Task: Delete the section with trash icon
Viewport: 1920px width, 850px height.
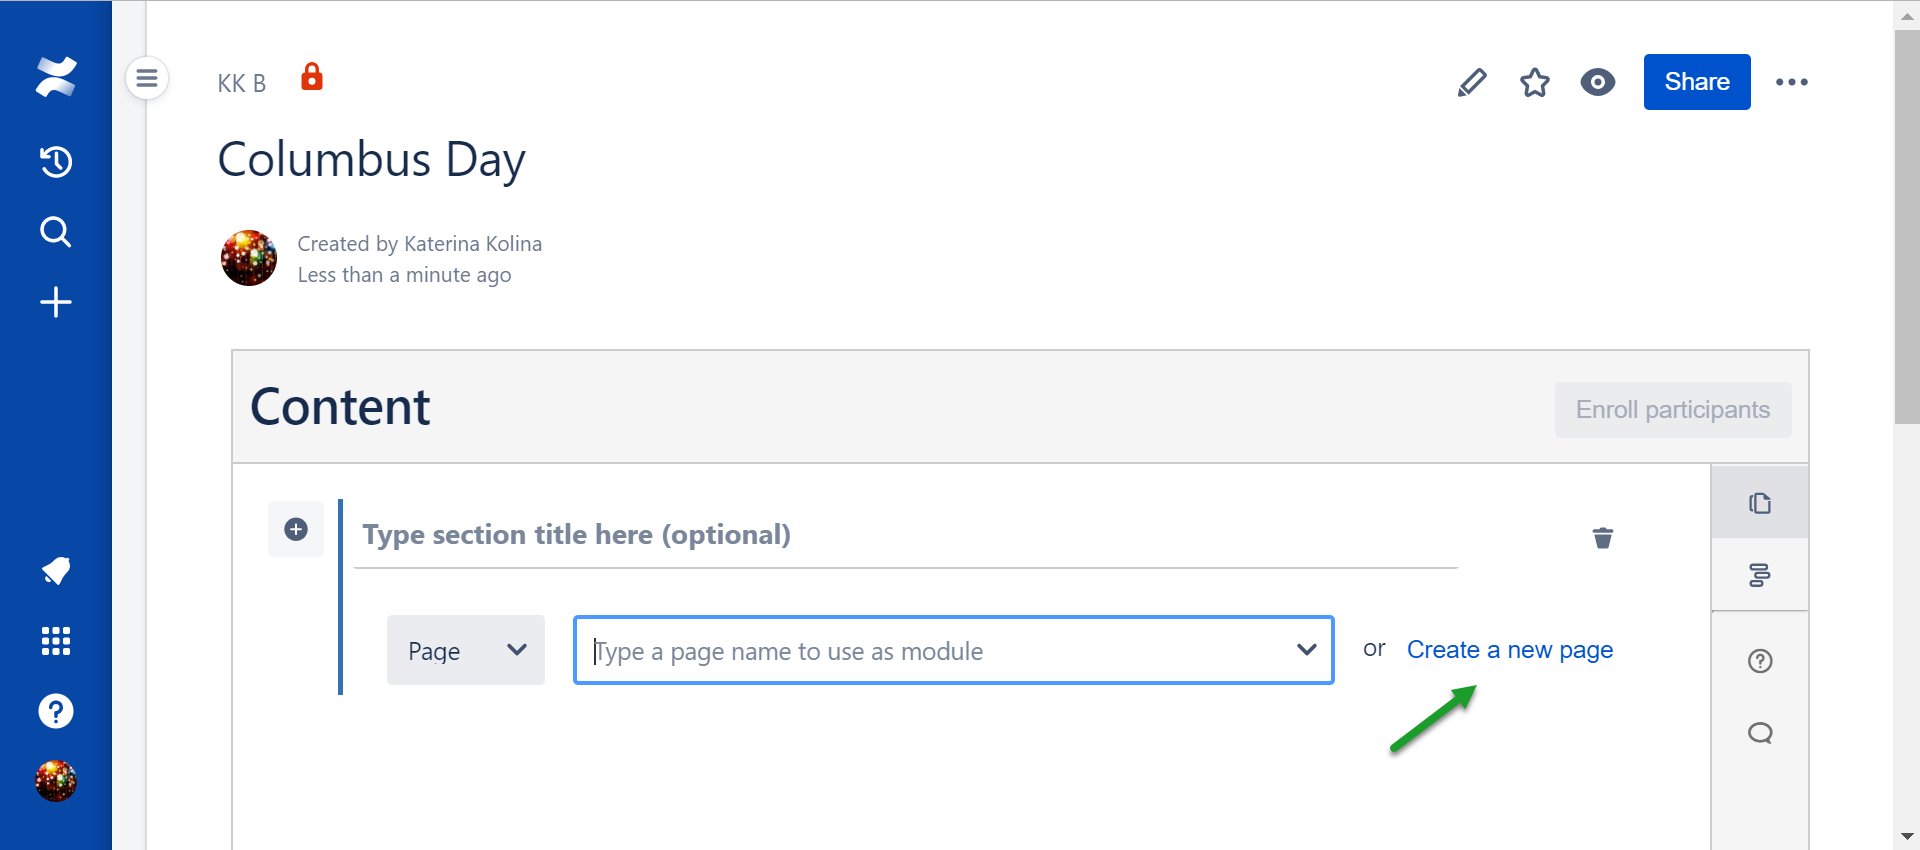Action: (1603, 538)
